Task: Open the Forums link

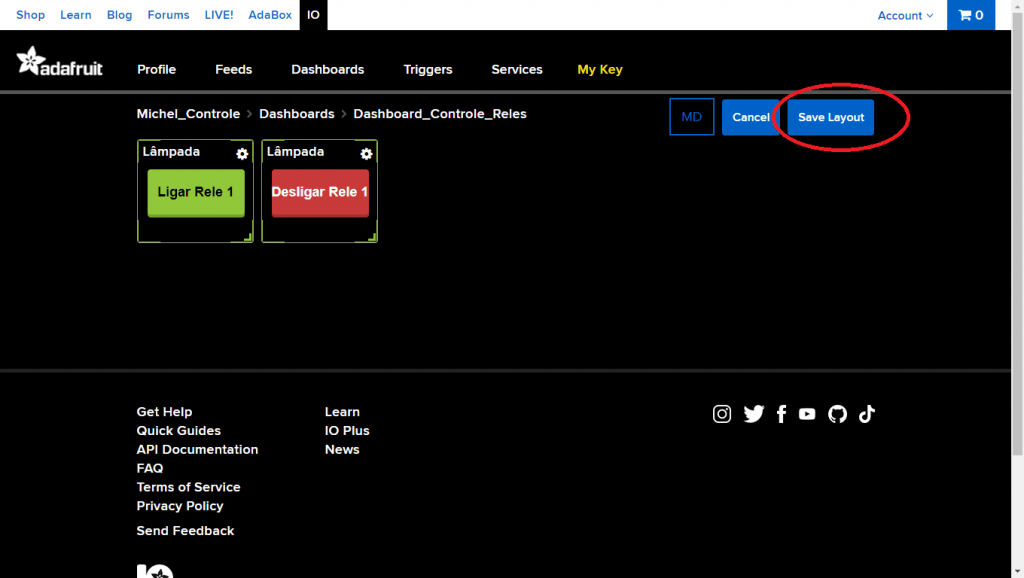Action: 168,15
